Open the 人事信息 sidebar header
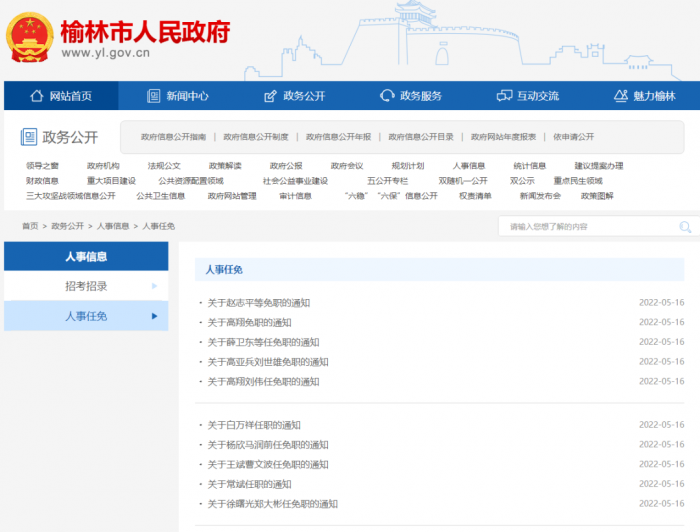The image size is (700, 532). tap(86, 256)
